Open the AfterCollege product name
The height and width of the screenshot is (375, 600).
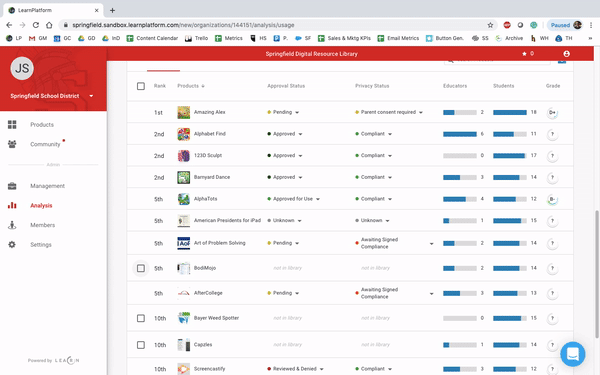pyautogui.click(x=208, y=293)
